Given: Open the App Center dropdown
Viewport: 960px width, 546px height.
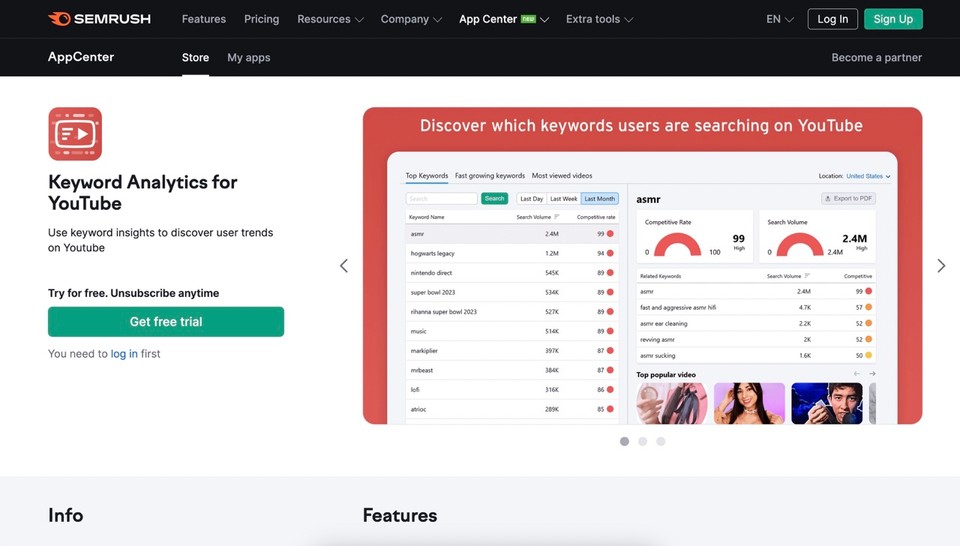Looking at the screenshot, I should click(x=504, y=19).
